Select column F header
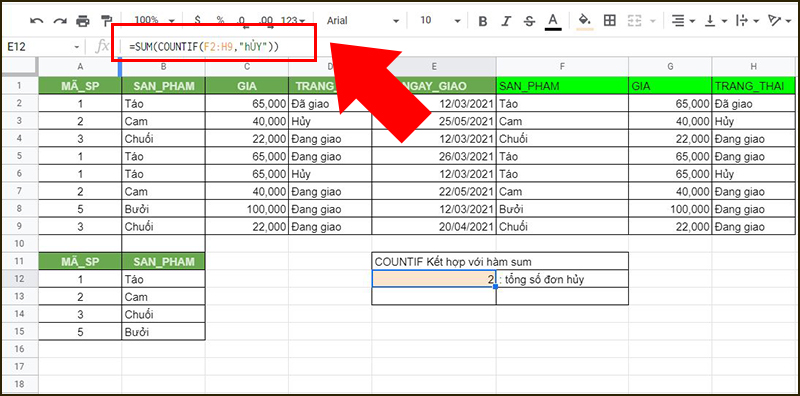The height and width of the screenshot is (396, 800). pyautogui.click(x=562, y=66)
